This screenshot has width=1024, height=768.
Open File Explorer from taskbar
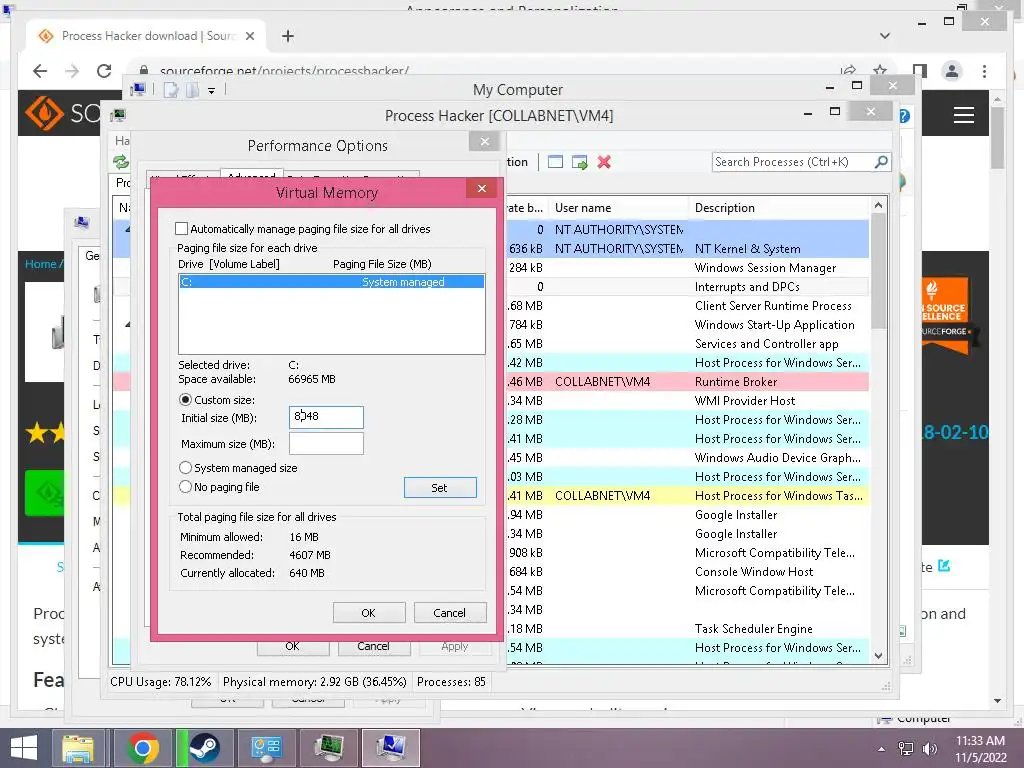(x=78, y=748)
